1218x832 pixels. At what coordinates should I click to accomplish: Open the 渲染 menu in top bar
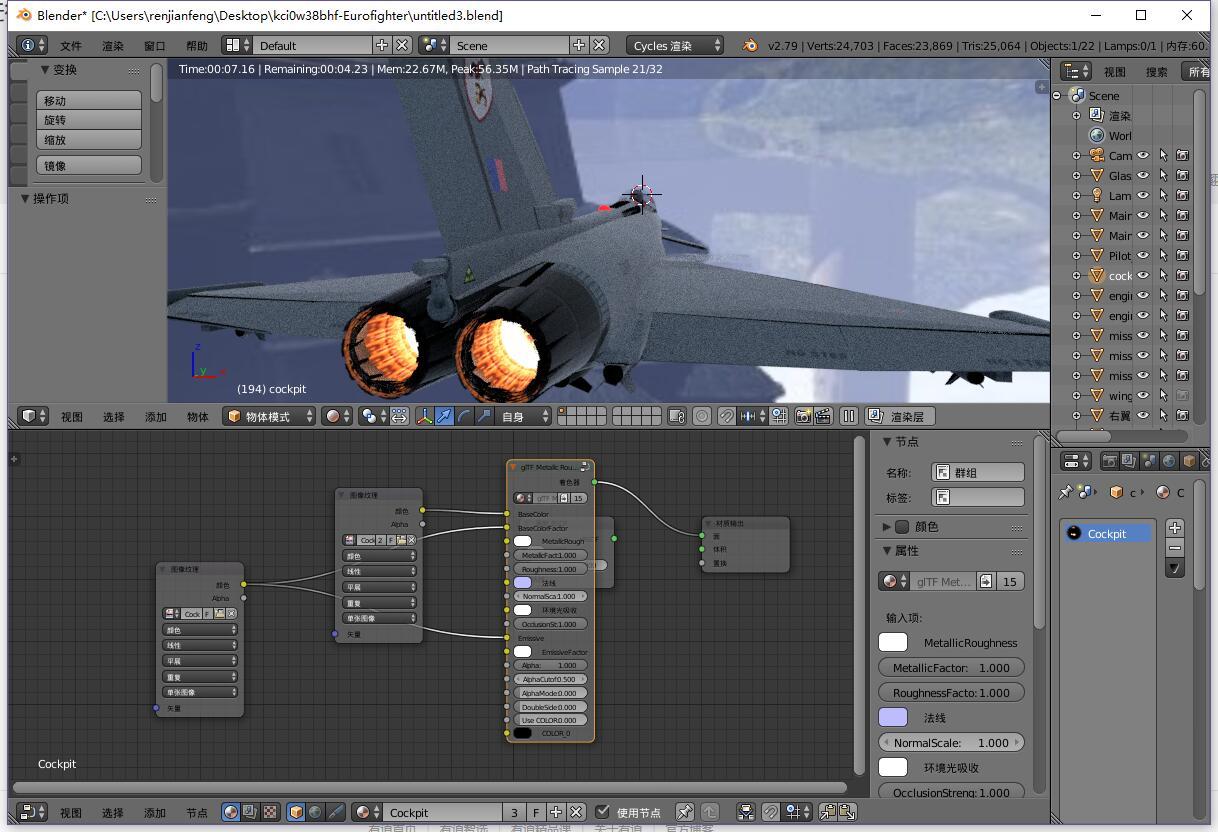(113, 46)
